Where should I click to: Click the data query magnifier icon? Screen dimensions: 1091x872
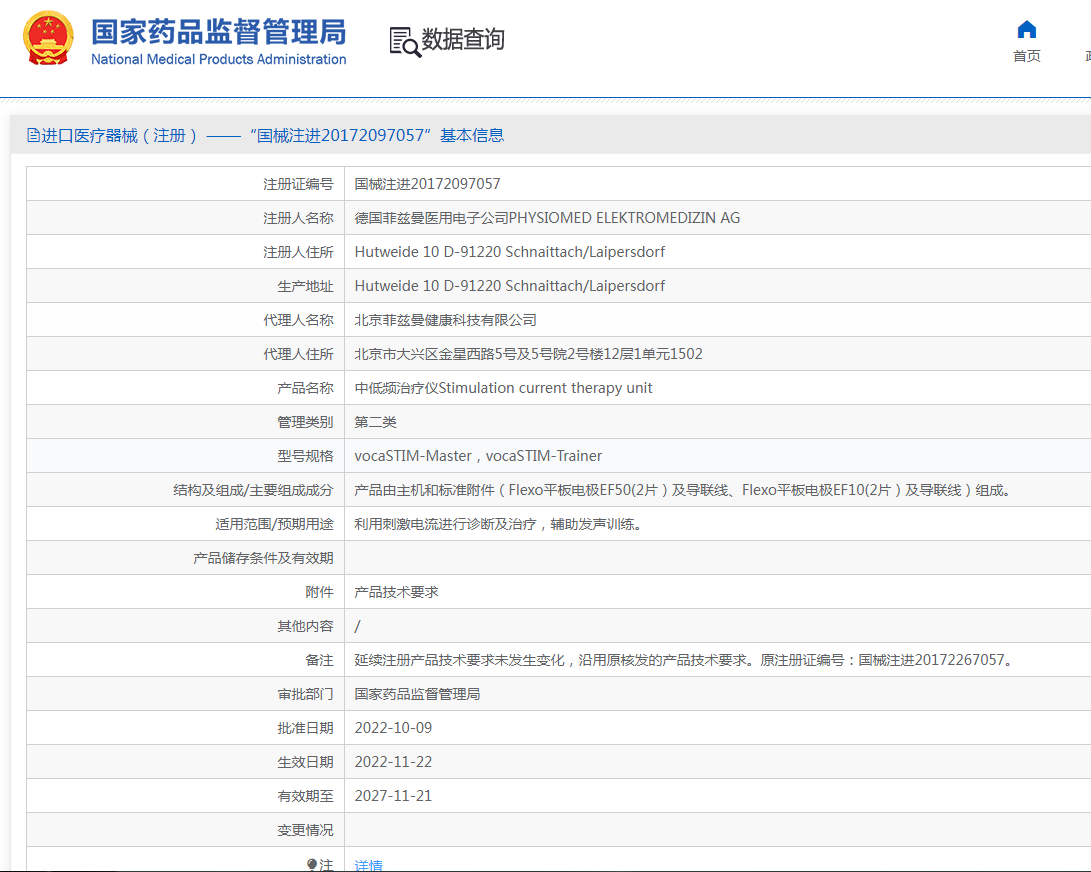point(405,42)
